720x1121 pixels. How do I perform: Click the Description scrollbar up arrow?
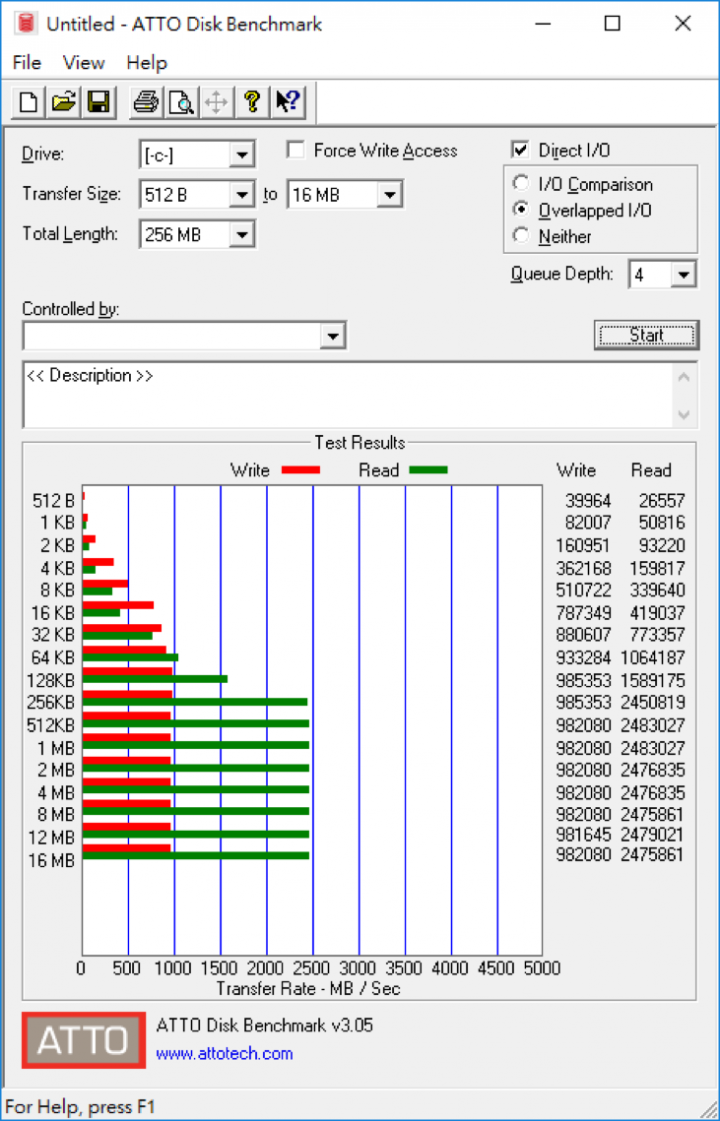pyautogui.click(x=684, y=377)
